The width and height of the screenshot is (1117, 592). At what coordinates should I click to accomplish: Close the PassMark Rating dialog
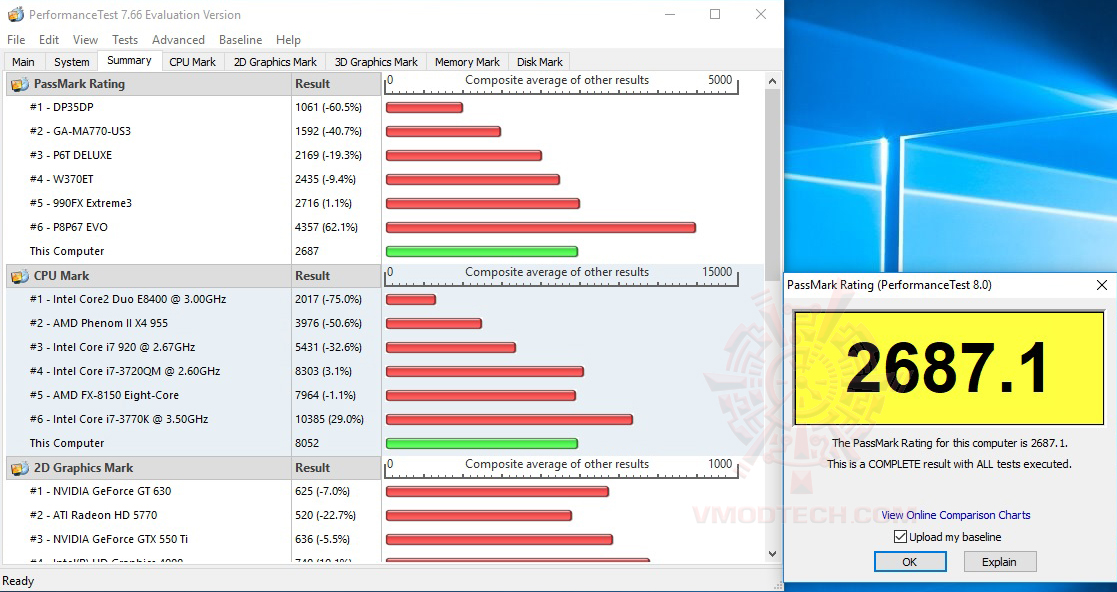[1102, 285]
